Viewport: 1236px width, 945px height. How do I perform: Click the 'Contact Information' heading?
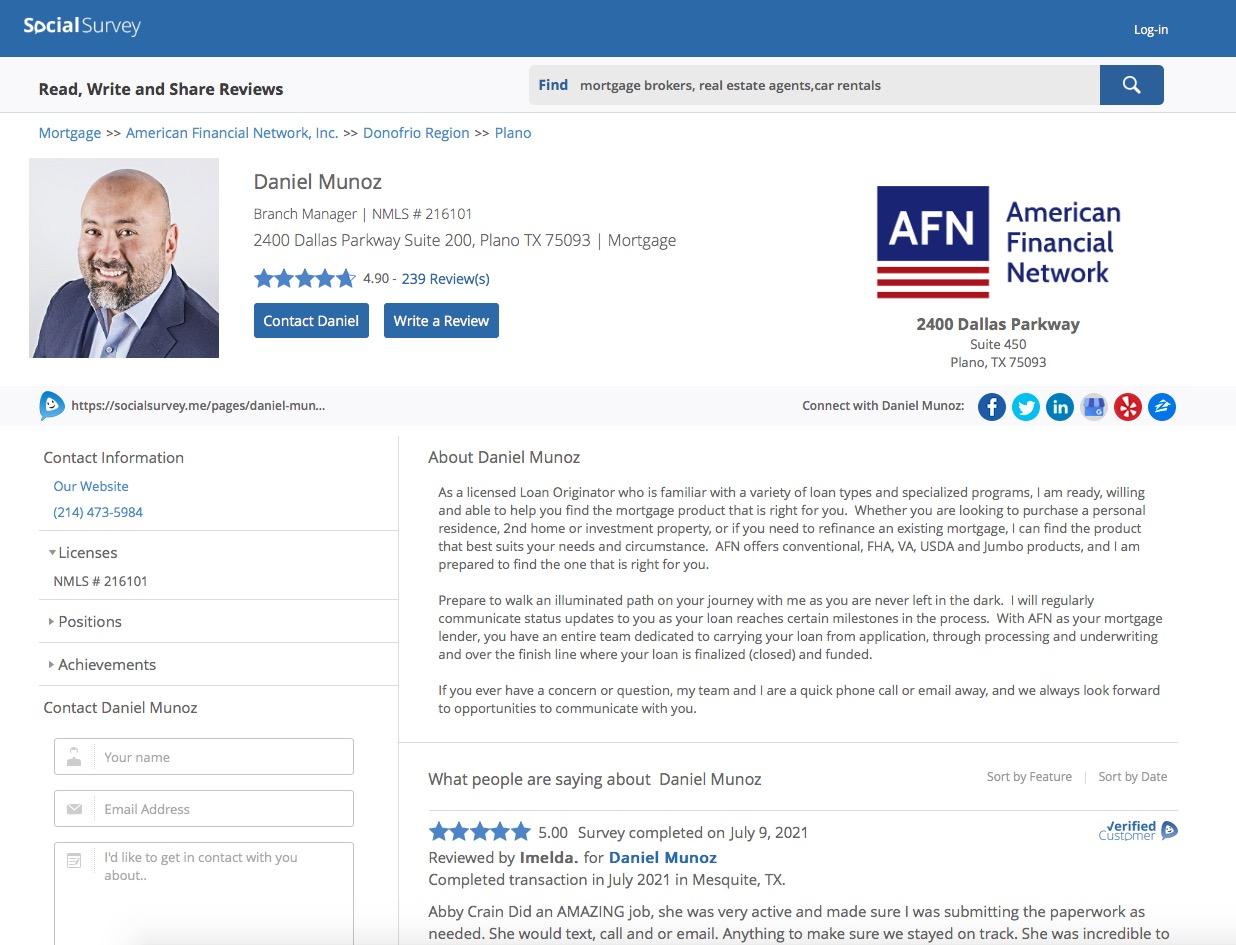point(114,457)
